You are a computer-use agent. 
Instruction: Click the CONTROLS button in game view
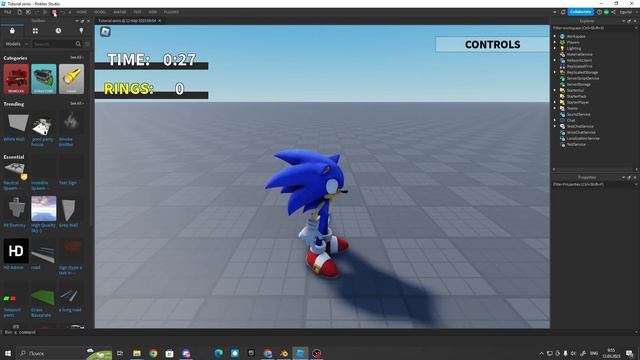click(493, 44)
